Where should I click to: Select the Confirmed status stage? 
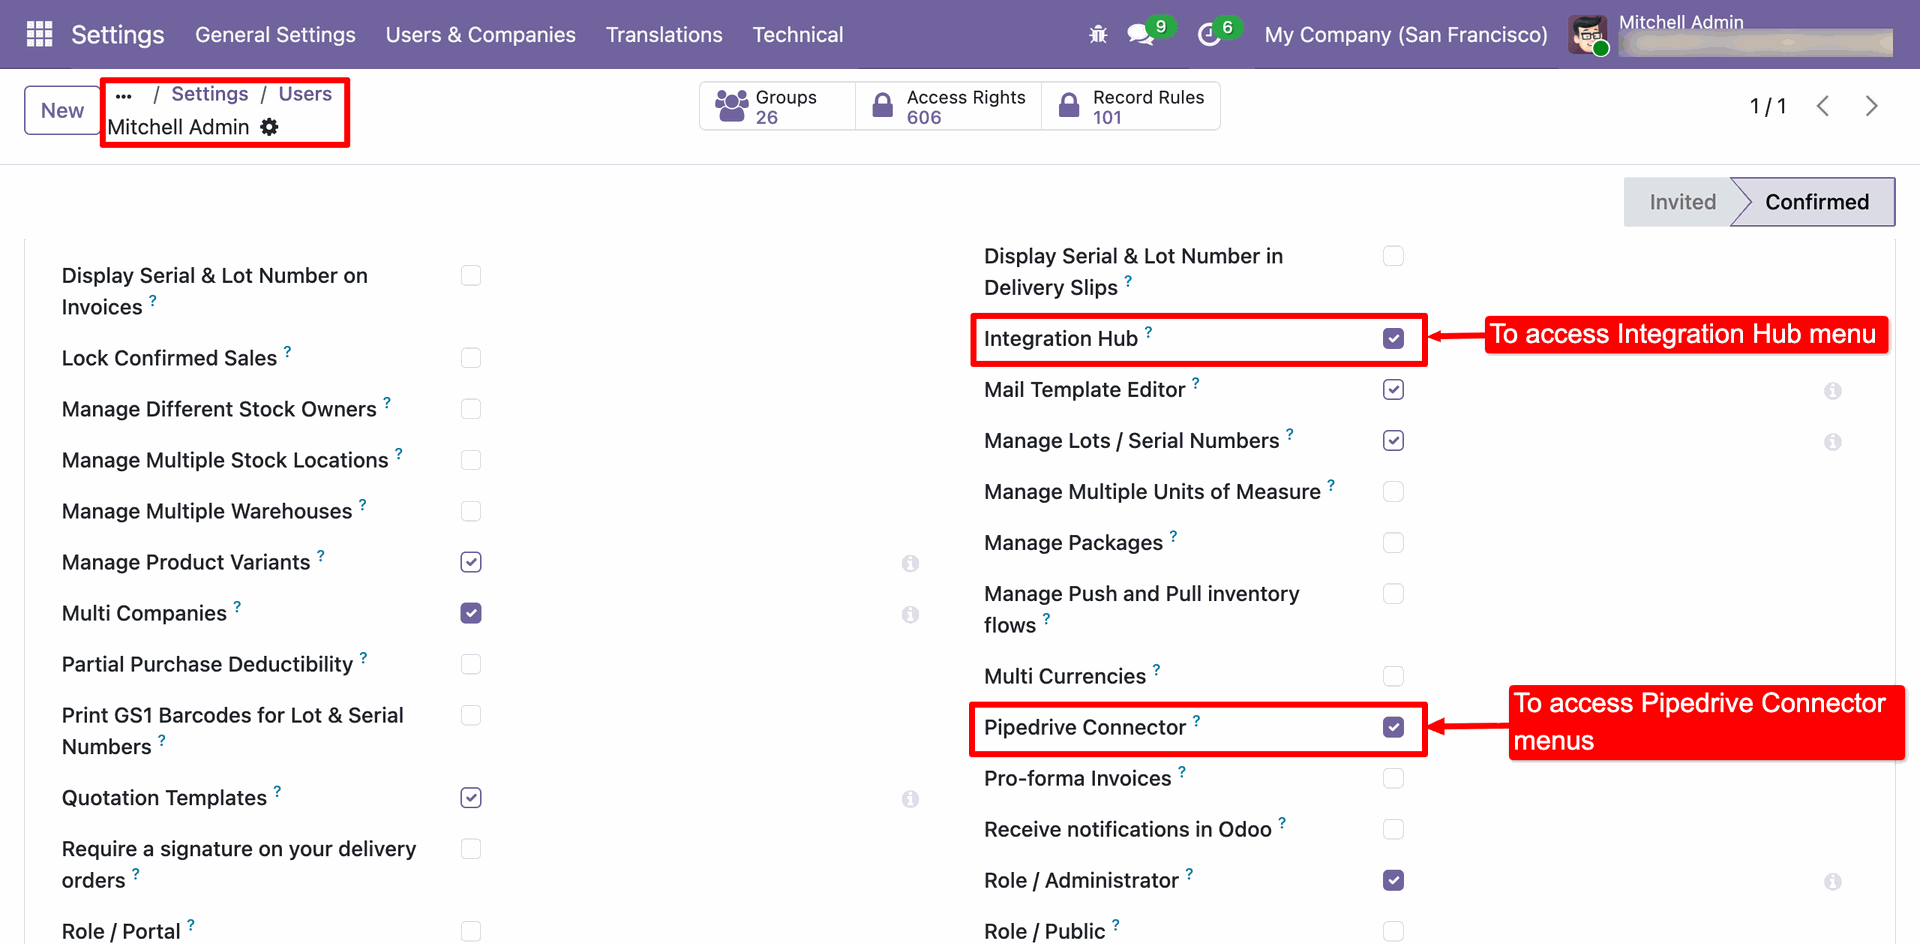coord(1816,202)
